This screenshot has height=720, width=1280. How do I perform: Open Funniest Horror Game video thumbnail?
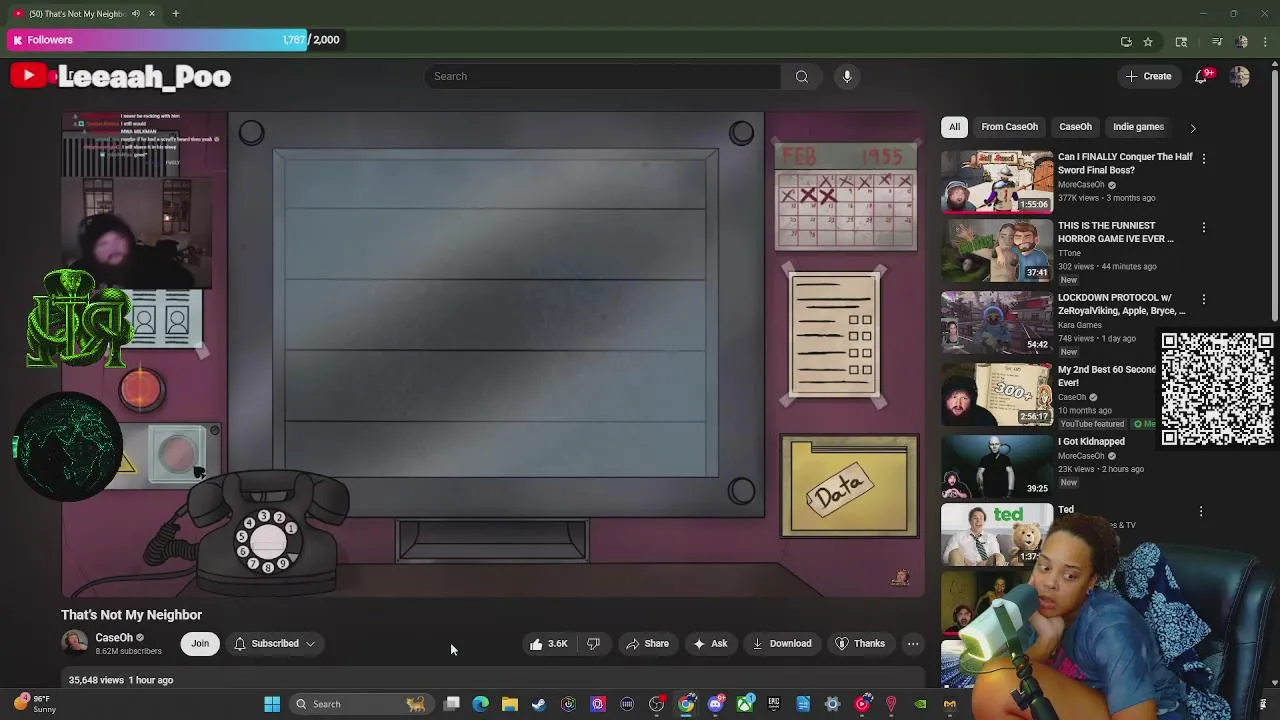997,250
